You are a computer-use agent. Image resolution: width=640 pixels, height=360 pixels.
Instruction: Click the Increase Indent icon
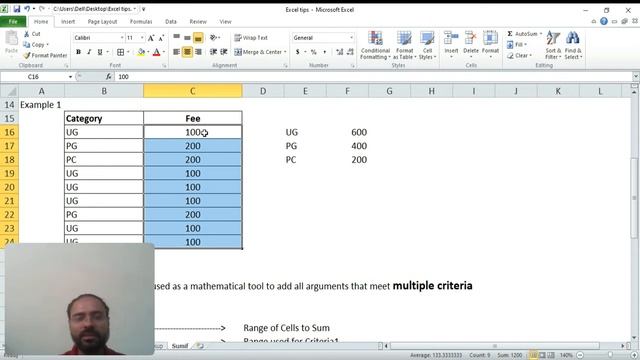tap(224, 52)
